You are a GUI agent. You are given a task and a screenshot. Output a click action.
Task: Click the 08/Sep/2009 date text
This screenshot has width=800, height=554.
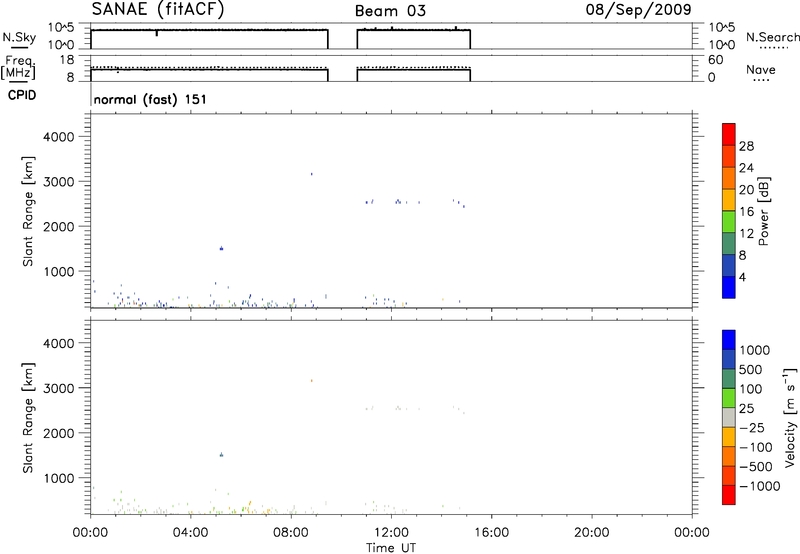(638, 9)
